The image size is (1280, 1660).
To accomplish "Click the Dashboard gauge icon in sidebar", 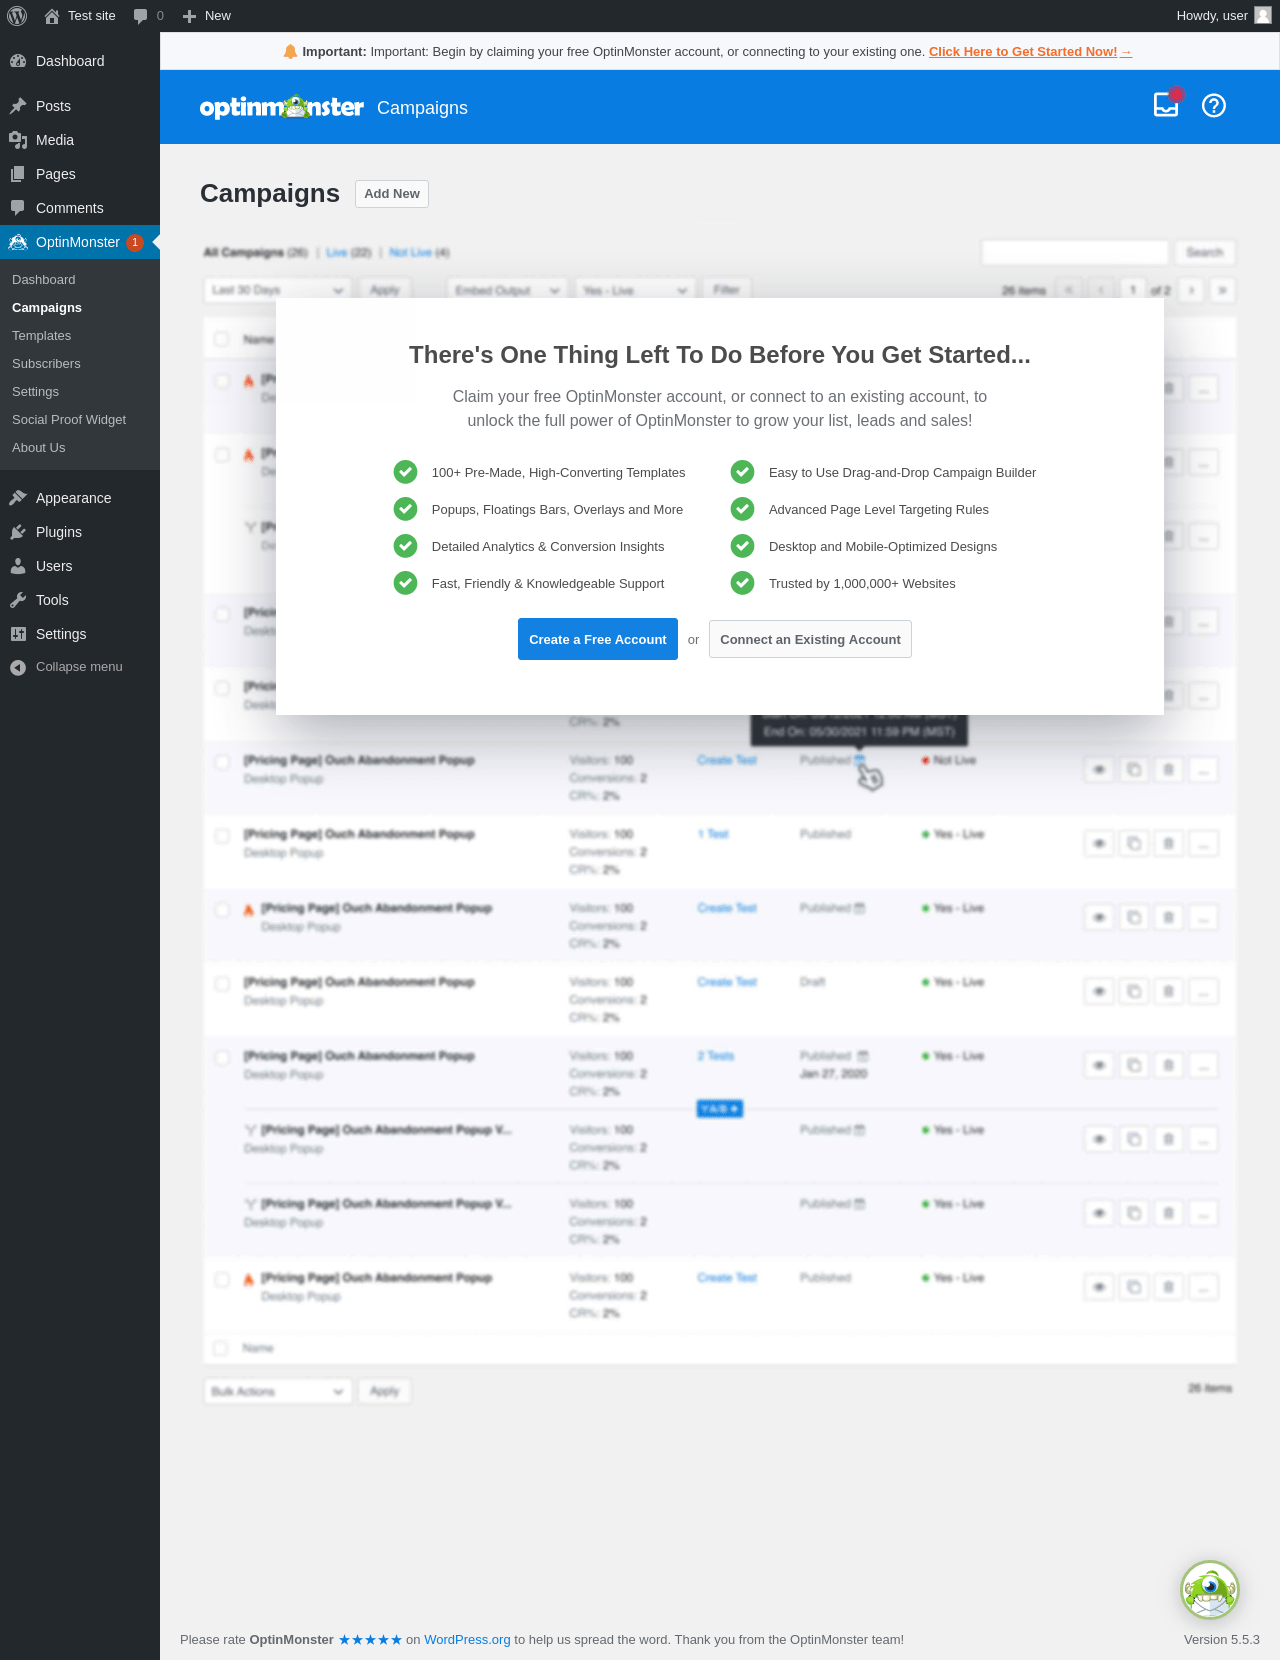I will pos(18,61).
